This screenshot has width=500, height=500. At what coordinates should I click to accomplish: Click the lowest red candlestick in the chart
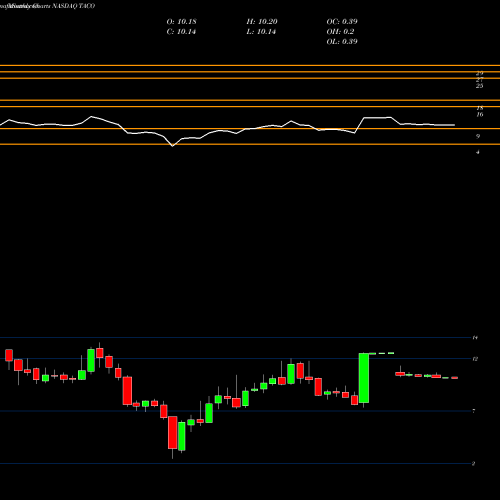click(173, 432)
